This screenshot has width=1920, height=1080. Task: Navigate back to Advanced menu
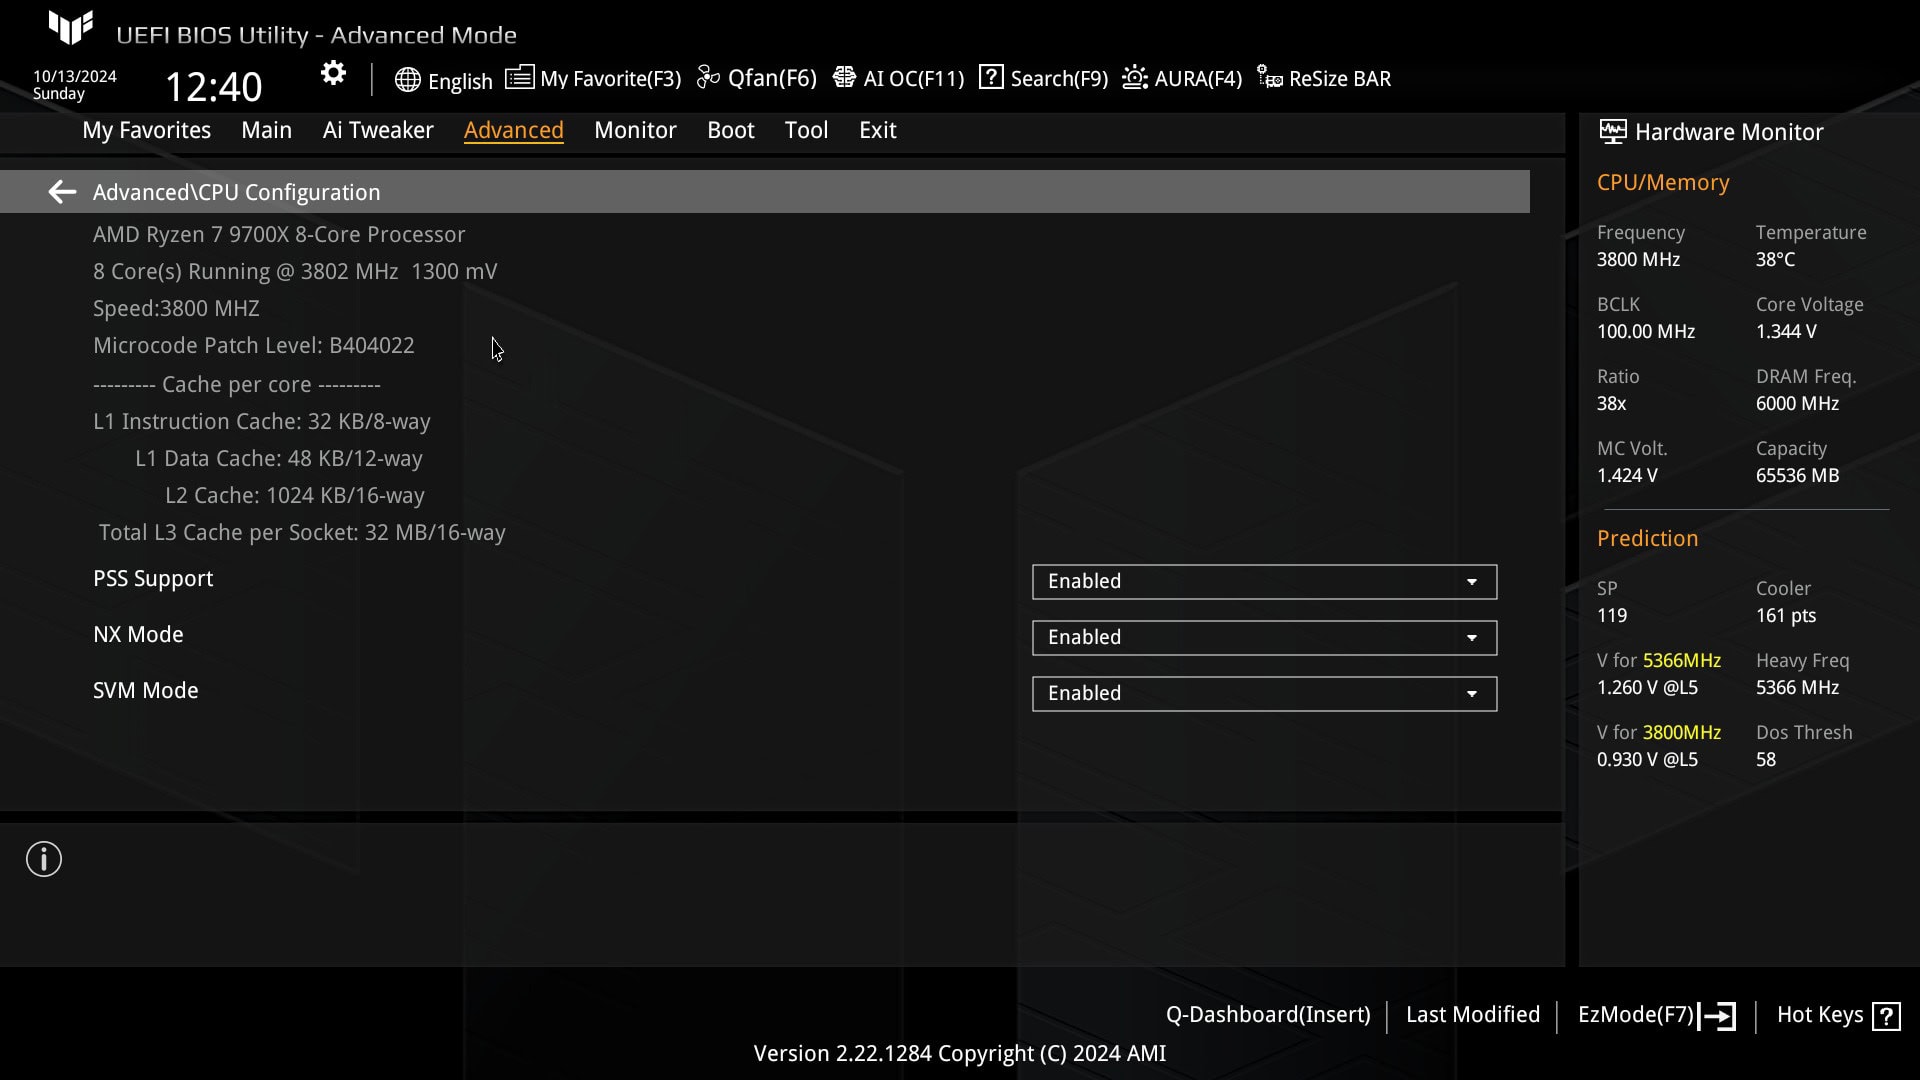61,191
